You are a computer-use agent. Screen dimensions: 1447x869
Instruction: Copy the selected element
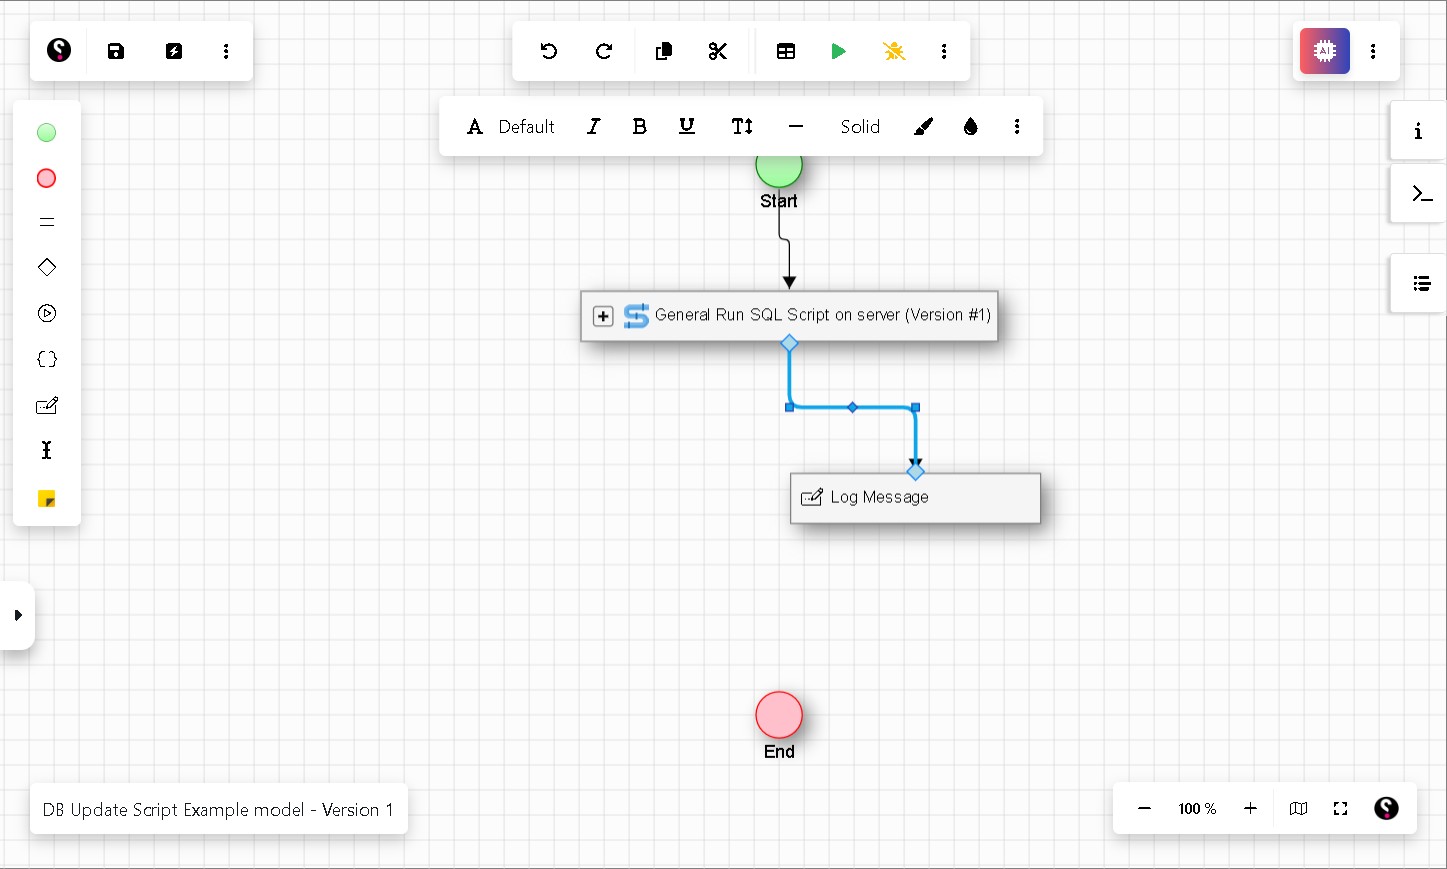pos(664,51)
